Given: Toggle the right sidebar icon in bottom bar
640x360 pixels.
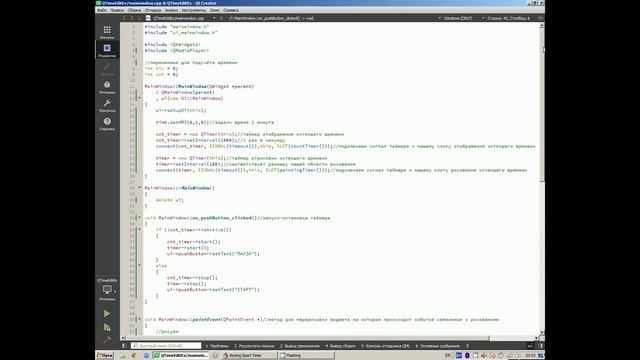Looking at the screenshot, I should (x=541, y=346).
